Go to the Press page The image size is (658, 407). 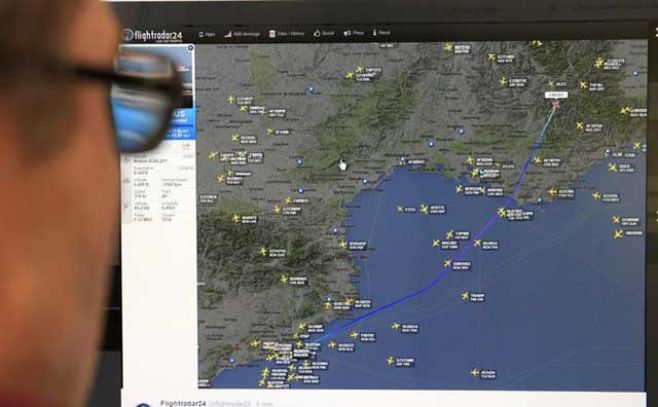point(357,34)
